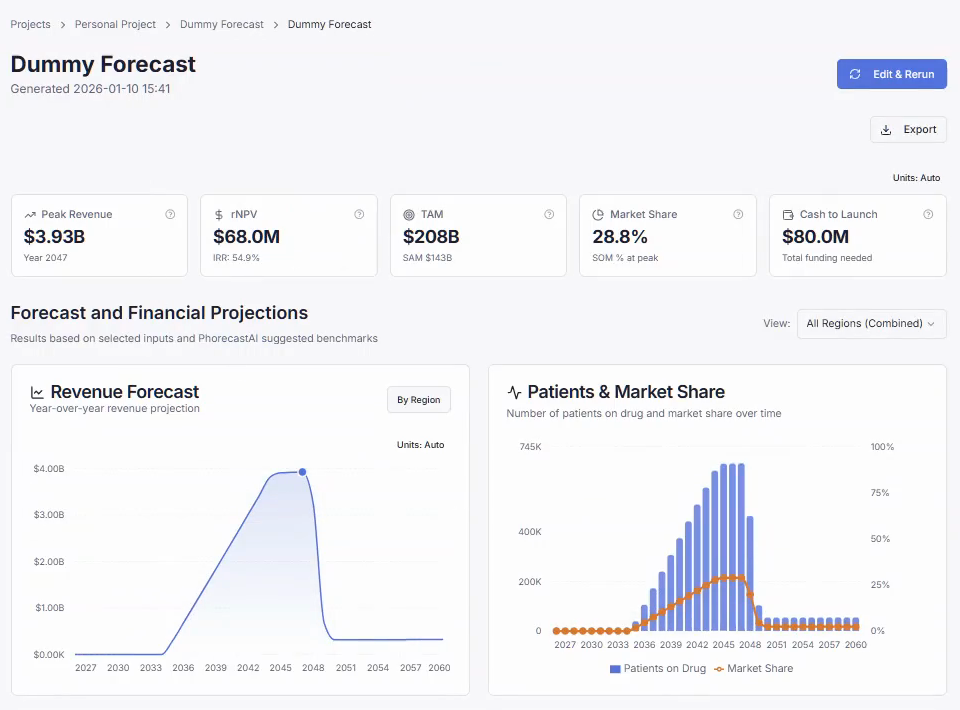
Task: Toggle Market Share legend marker
Action: 719,669
